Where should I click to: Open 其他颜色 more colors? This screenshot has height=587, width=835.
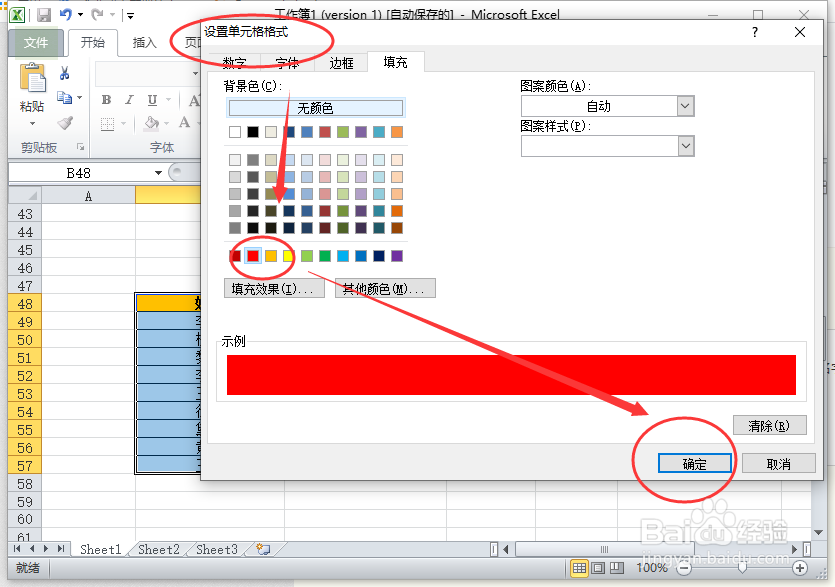click(x=385, y=288)
